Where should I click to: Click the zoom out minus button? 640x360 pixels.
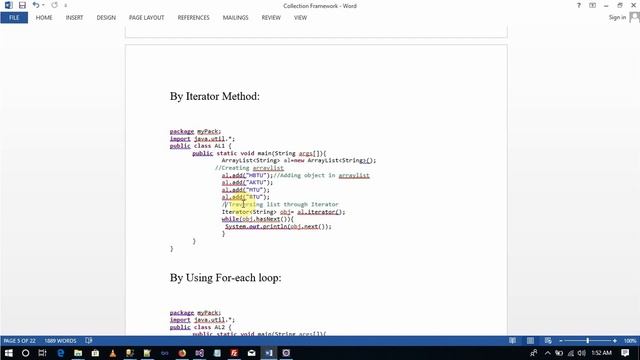[561, 341]
